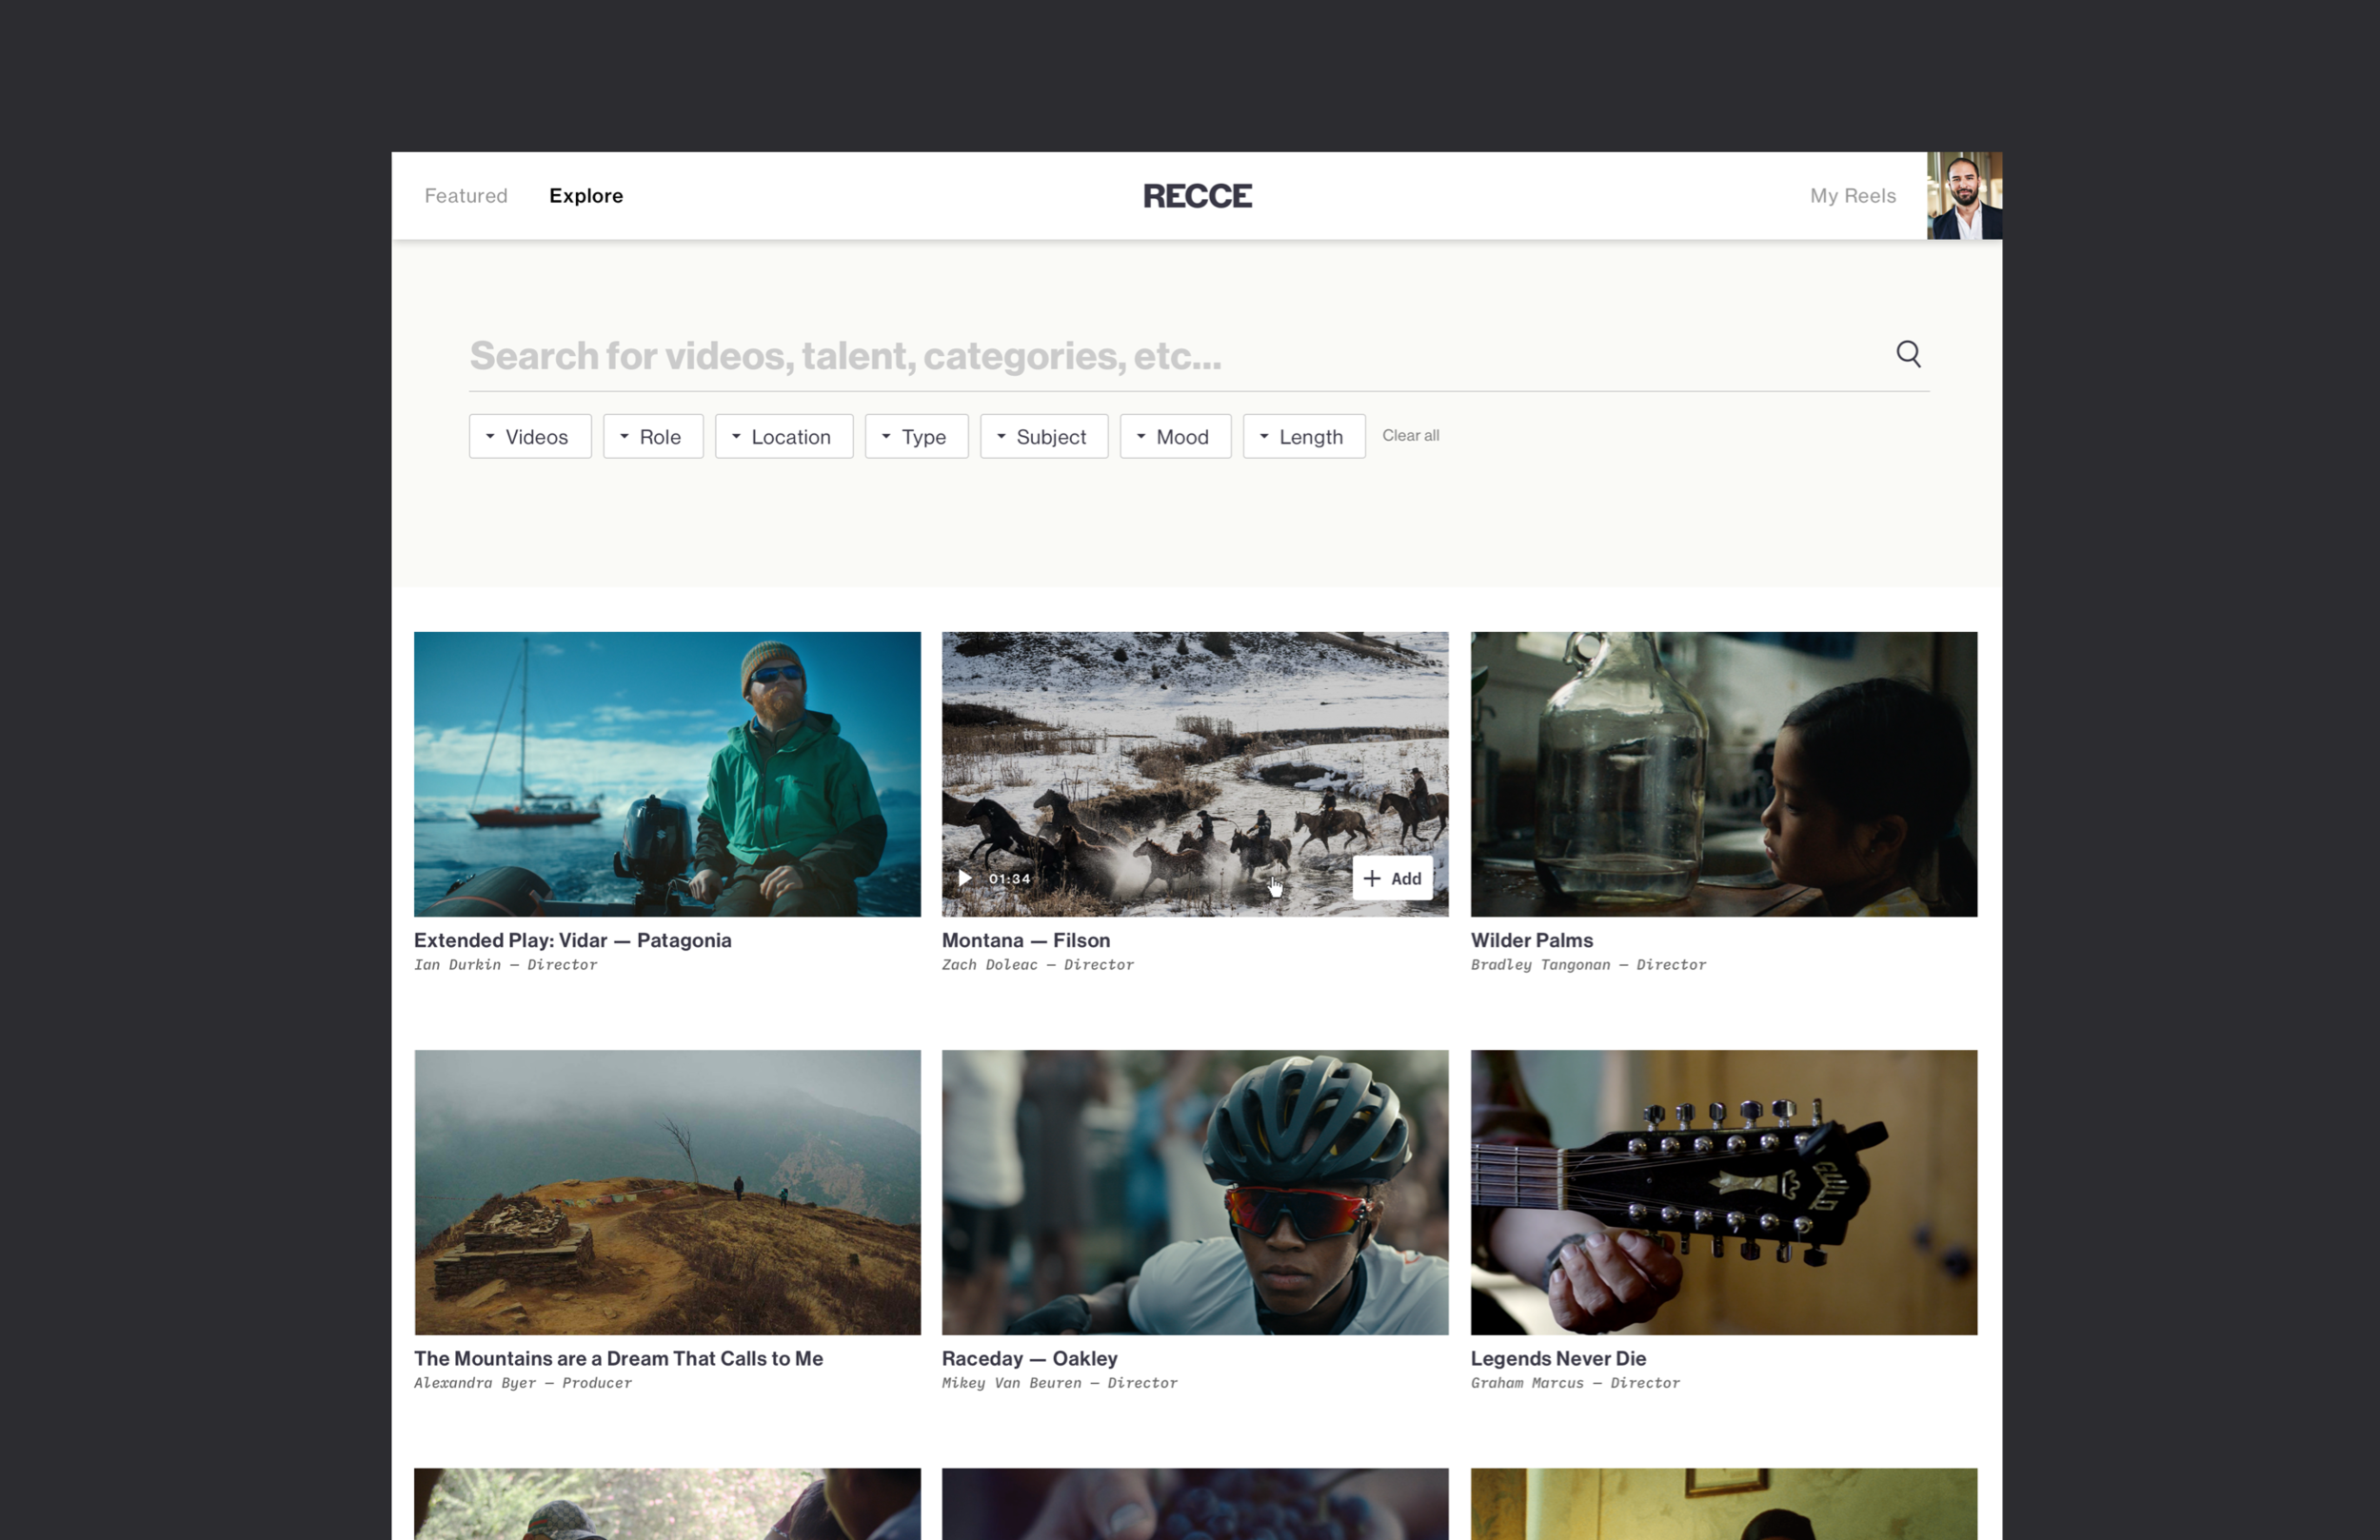
Task: Play the Montana — Filson video
Action: click(965, 878)
